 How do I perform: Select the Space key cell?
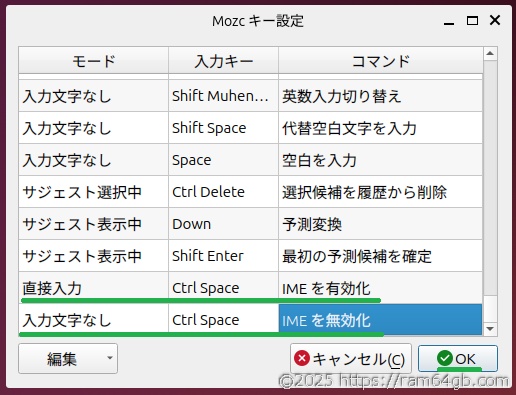(223, 160)
